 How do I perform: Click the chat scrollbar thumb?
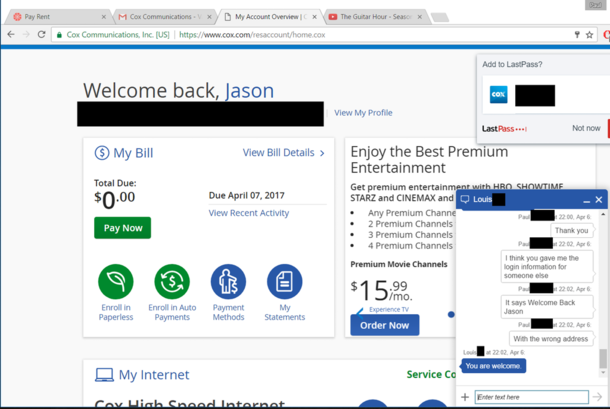(x=603, y=358)
